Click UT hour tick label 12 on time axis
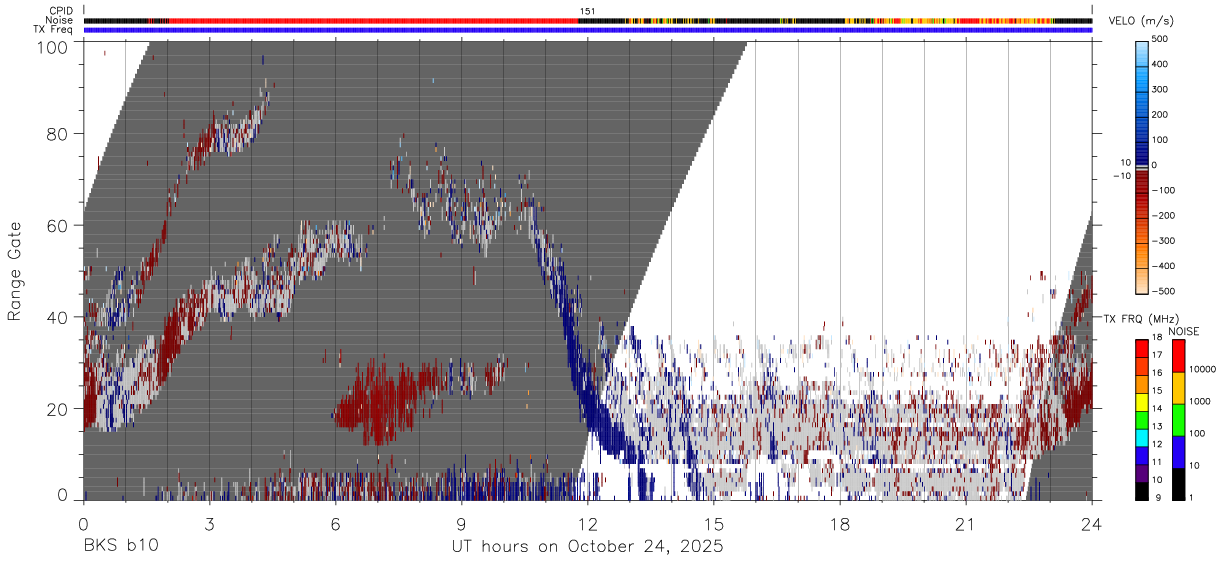 point(587,524)
